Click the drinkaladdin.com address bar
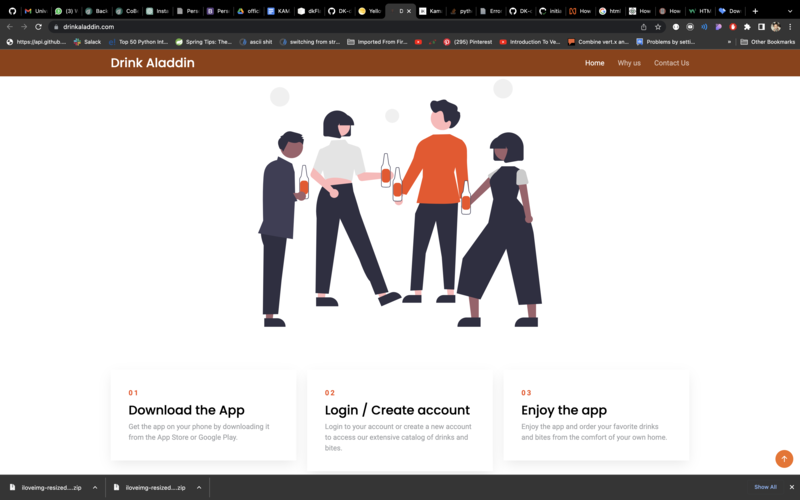The height and width of the screenshot is (500, 800). coord(300,27)
